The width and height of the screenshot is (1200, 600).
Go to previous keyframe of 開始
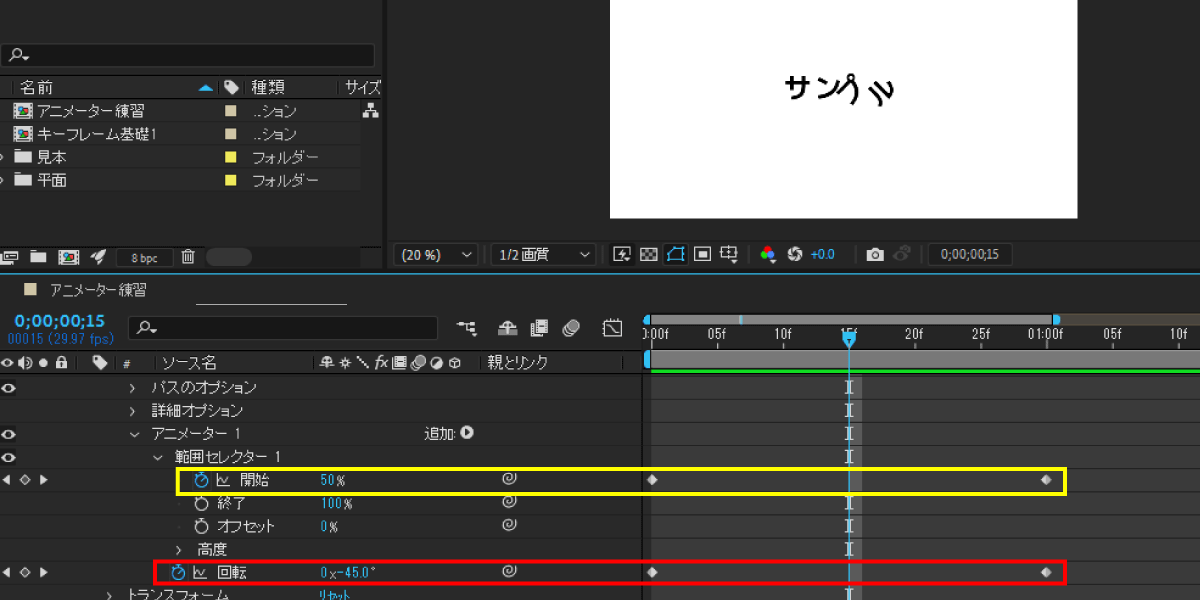click(7, 480)
